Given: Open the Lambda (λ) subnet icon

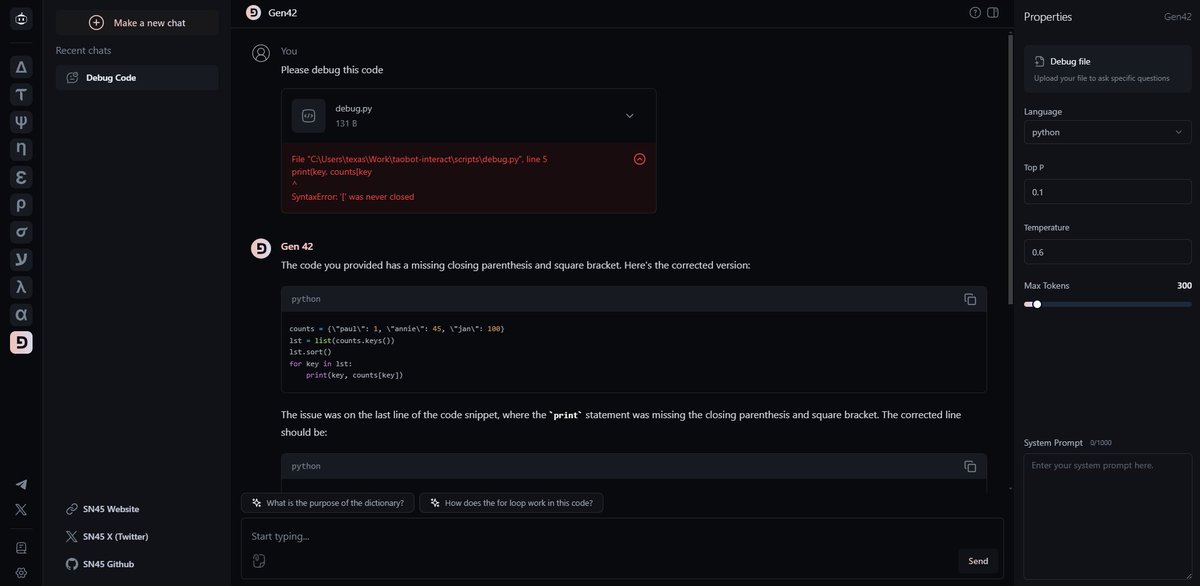Looking at the screenshot, I should [21, 288].
